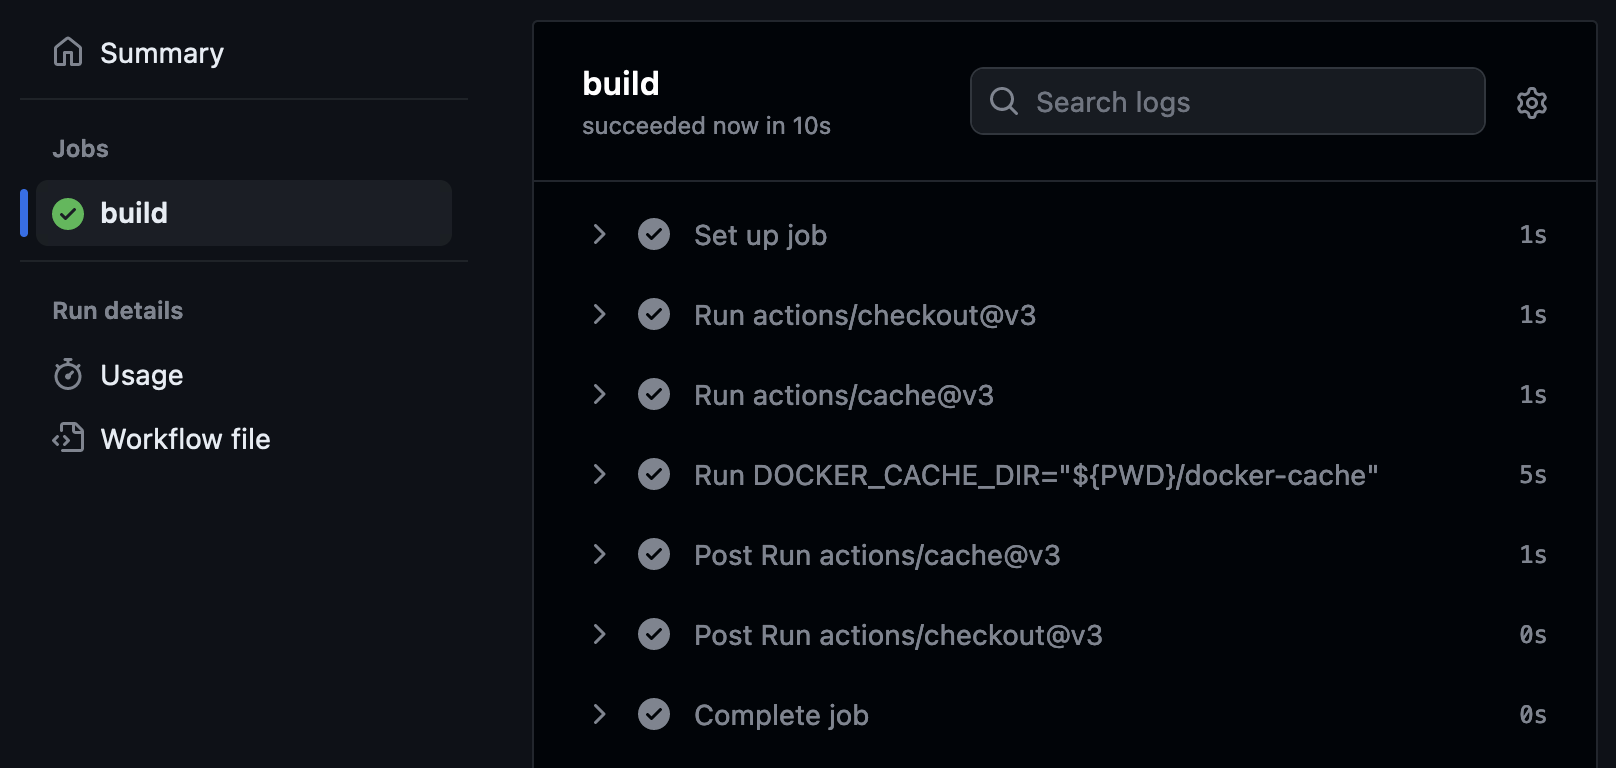Click the checkmark status icon for Set up job
This screenshot has width=1616, height=768.
click(654, 234)
